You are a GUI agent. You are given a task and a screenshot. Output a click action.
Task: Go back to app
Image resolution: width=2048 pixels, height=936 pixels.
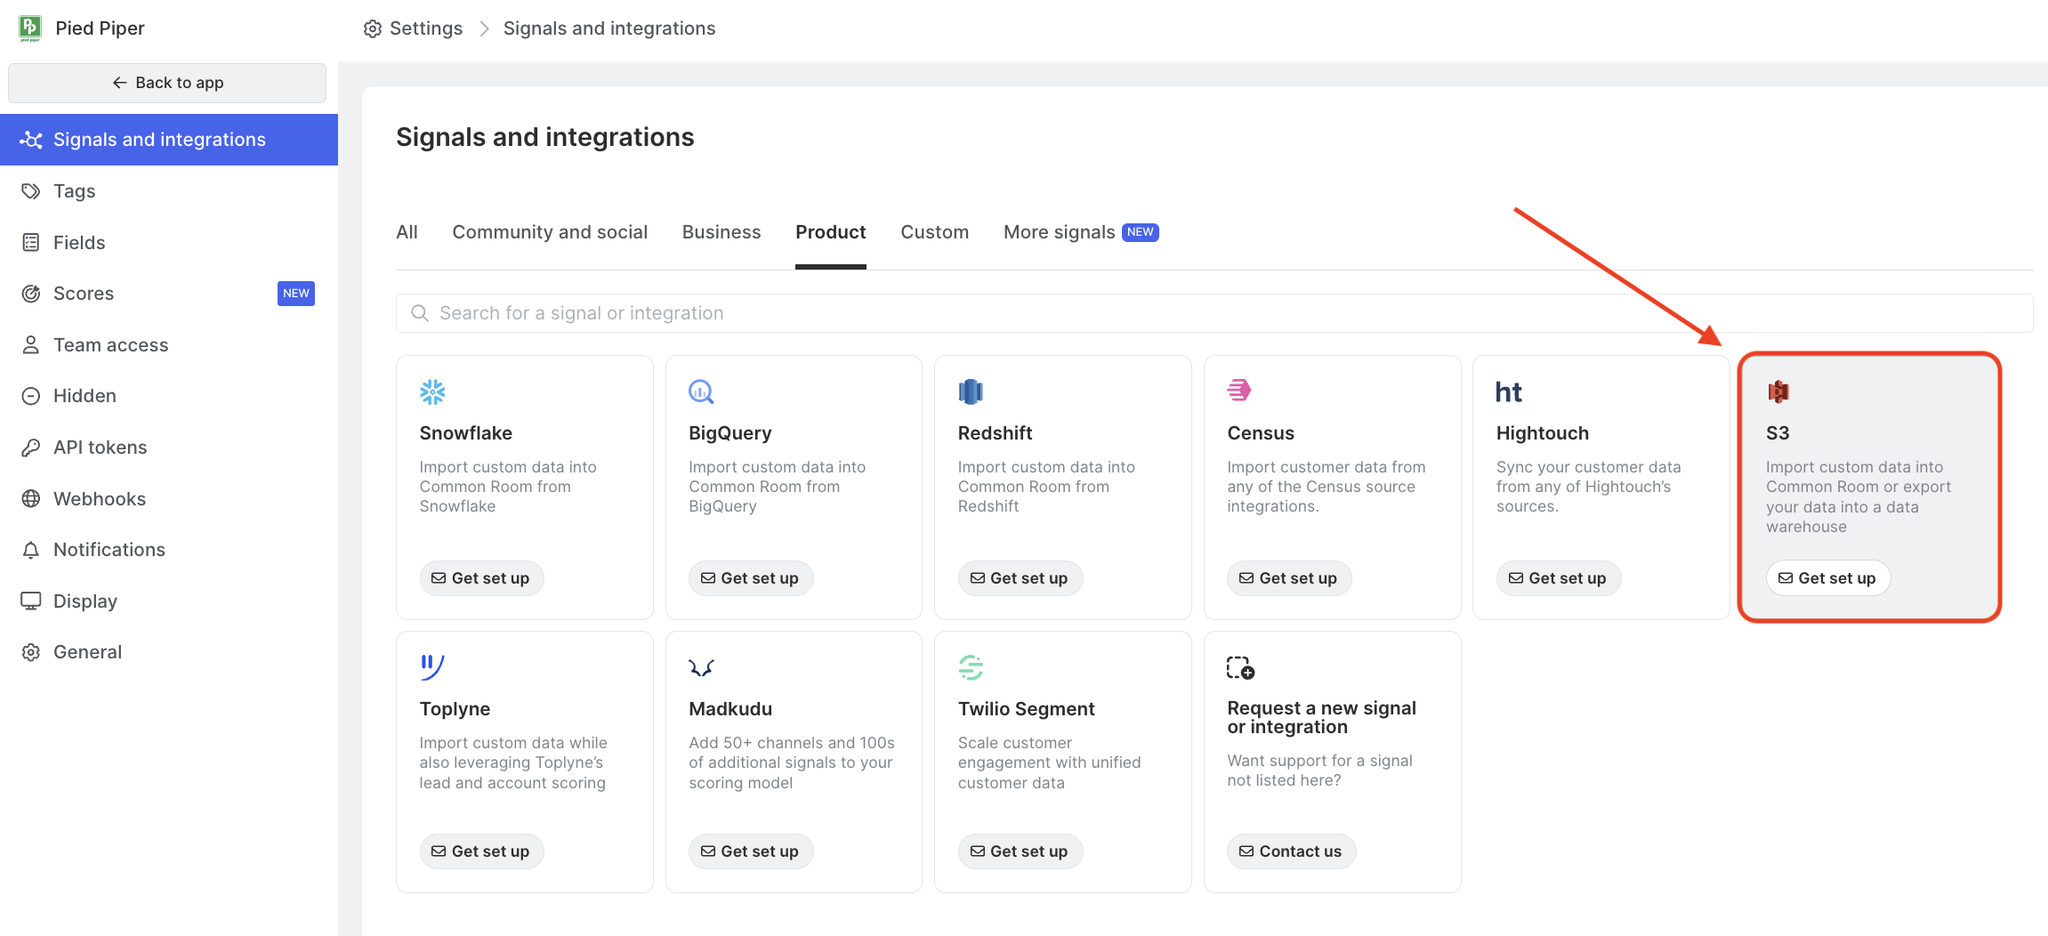coord(167,83)
